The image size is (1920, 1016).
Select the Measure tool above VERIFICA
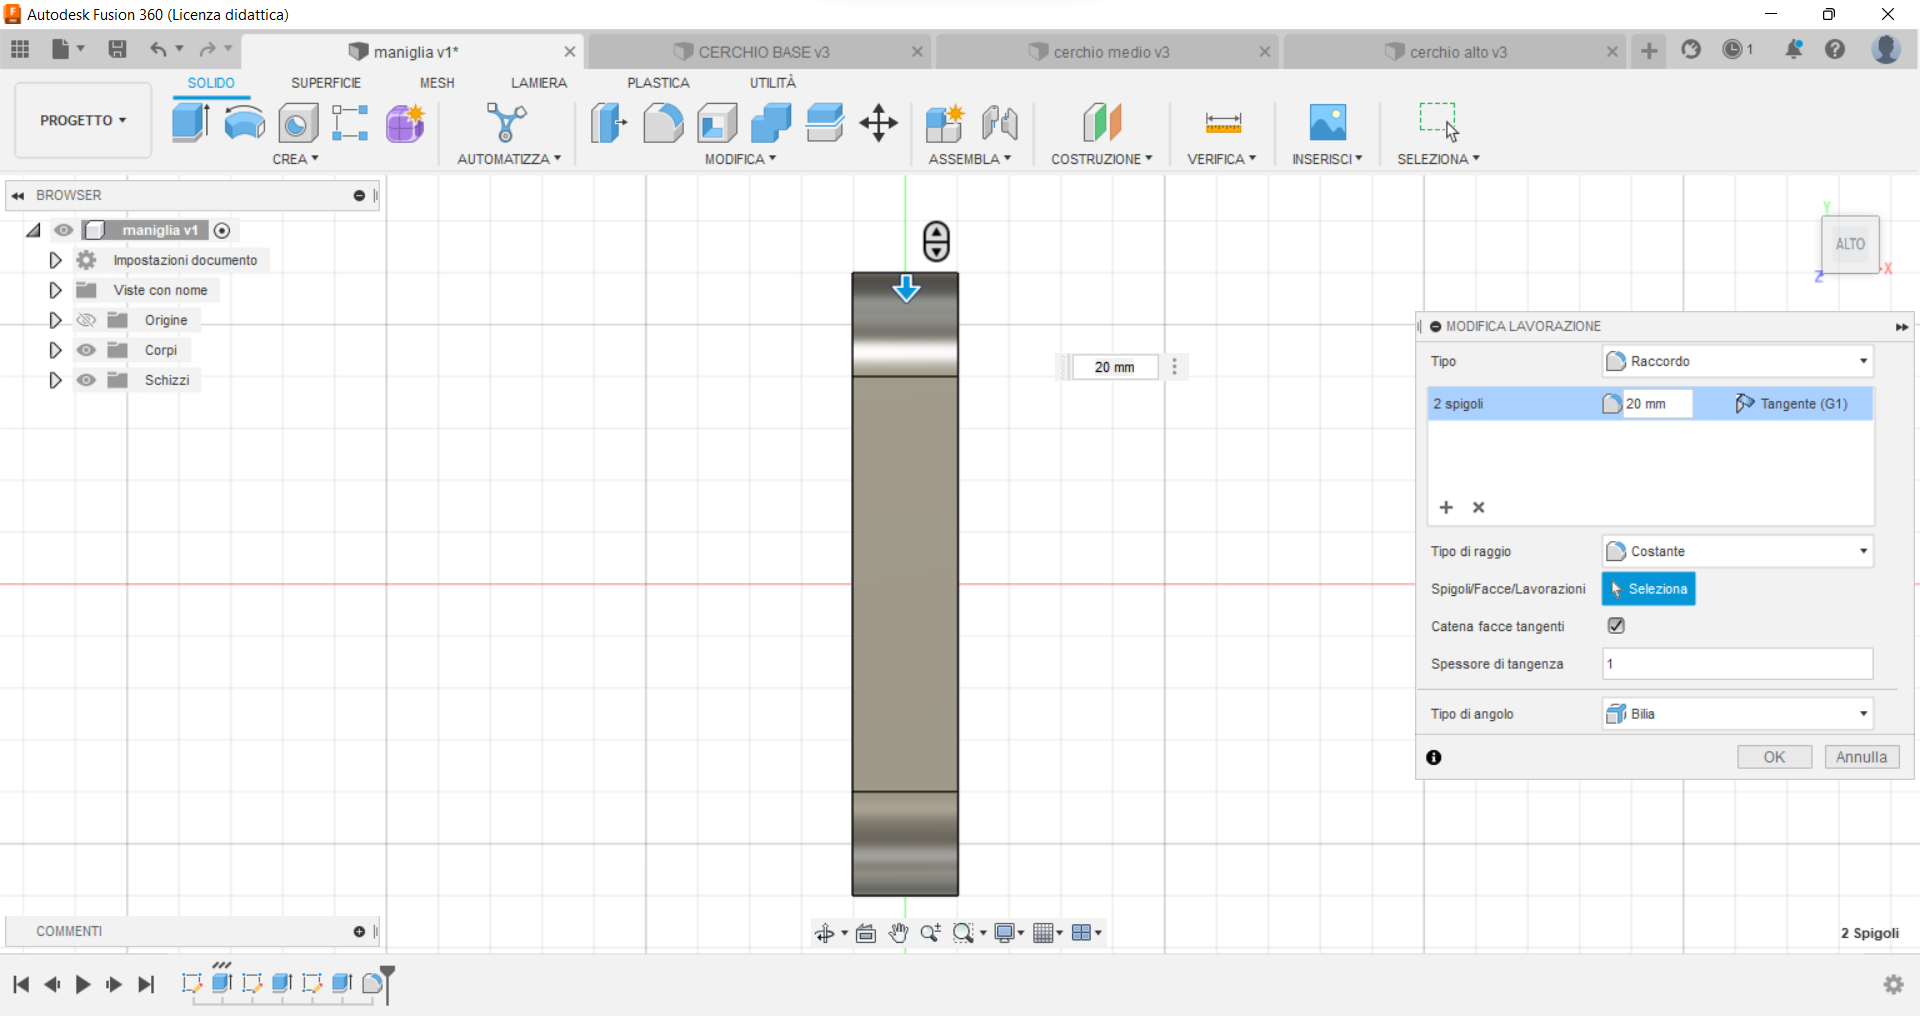click(x=1223, y=123)
